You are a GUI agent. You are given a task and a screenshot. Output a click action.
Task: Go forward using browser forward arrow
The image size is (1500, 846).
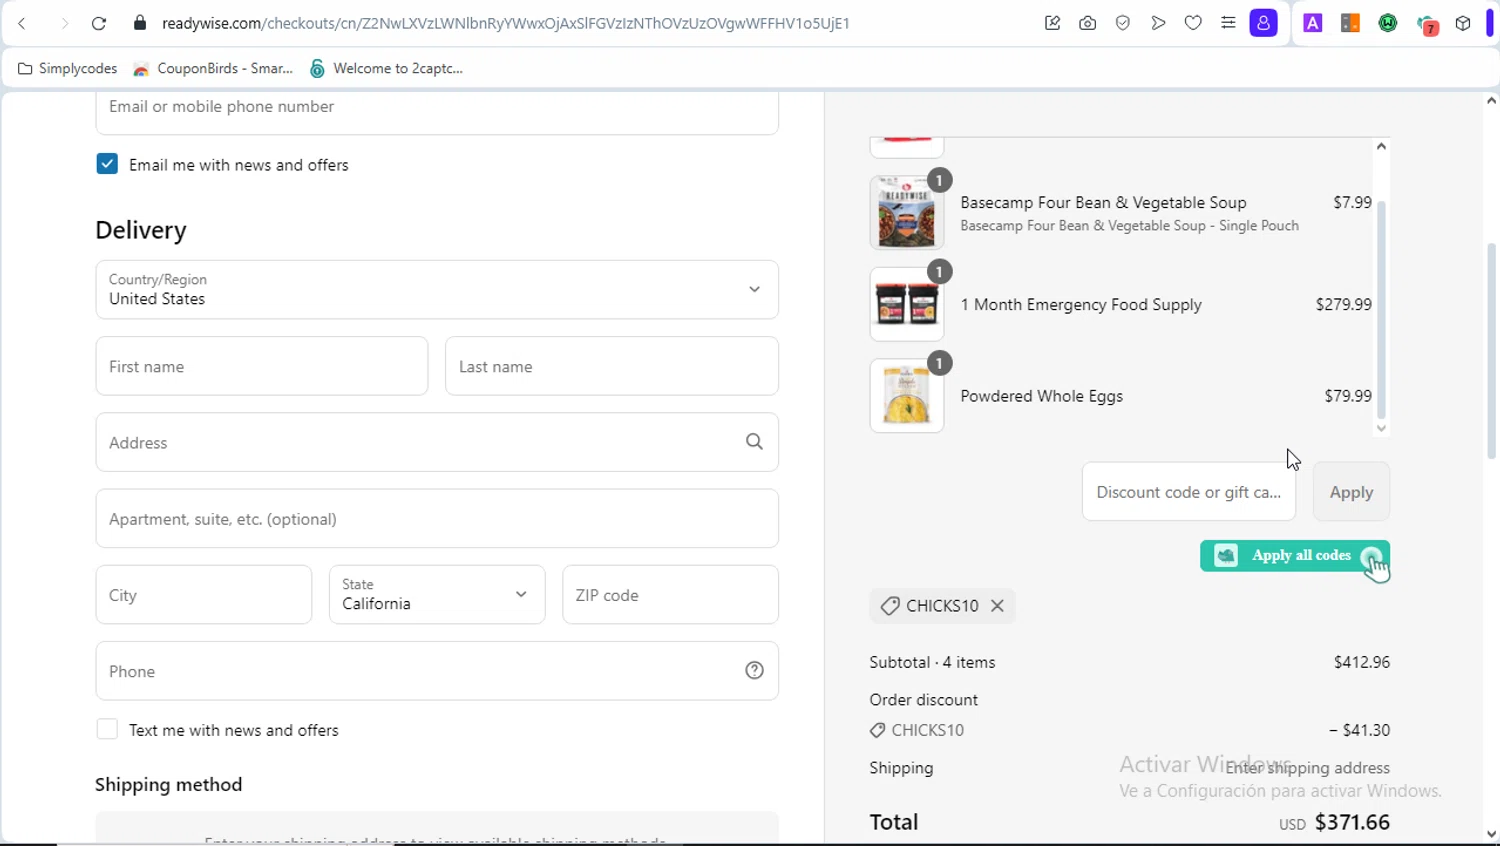pos(65,23)
